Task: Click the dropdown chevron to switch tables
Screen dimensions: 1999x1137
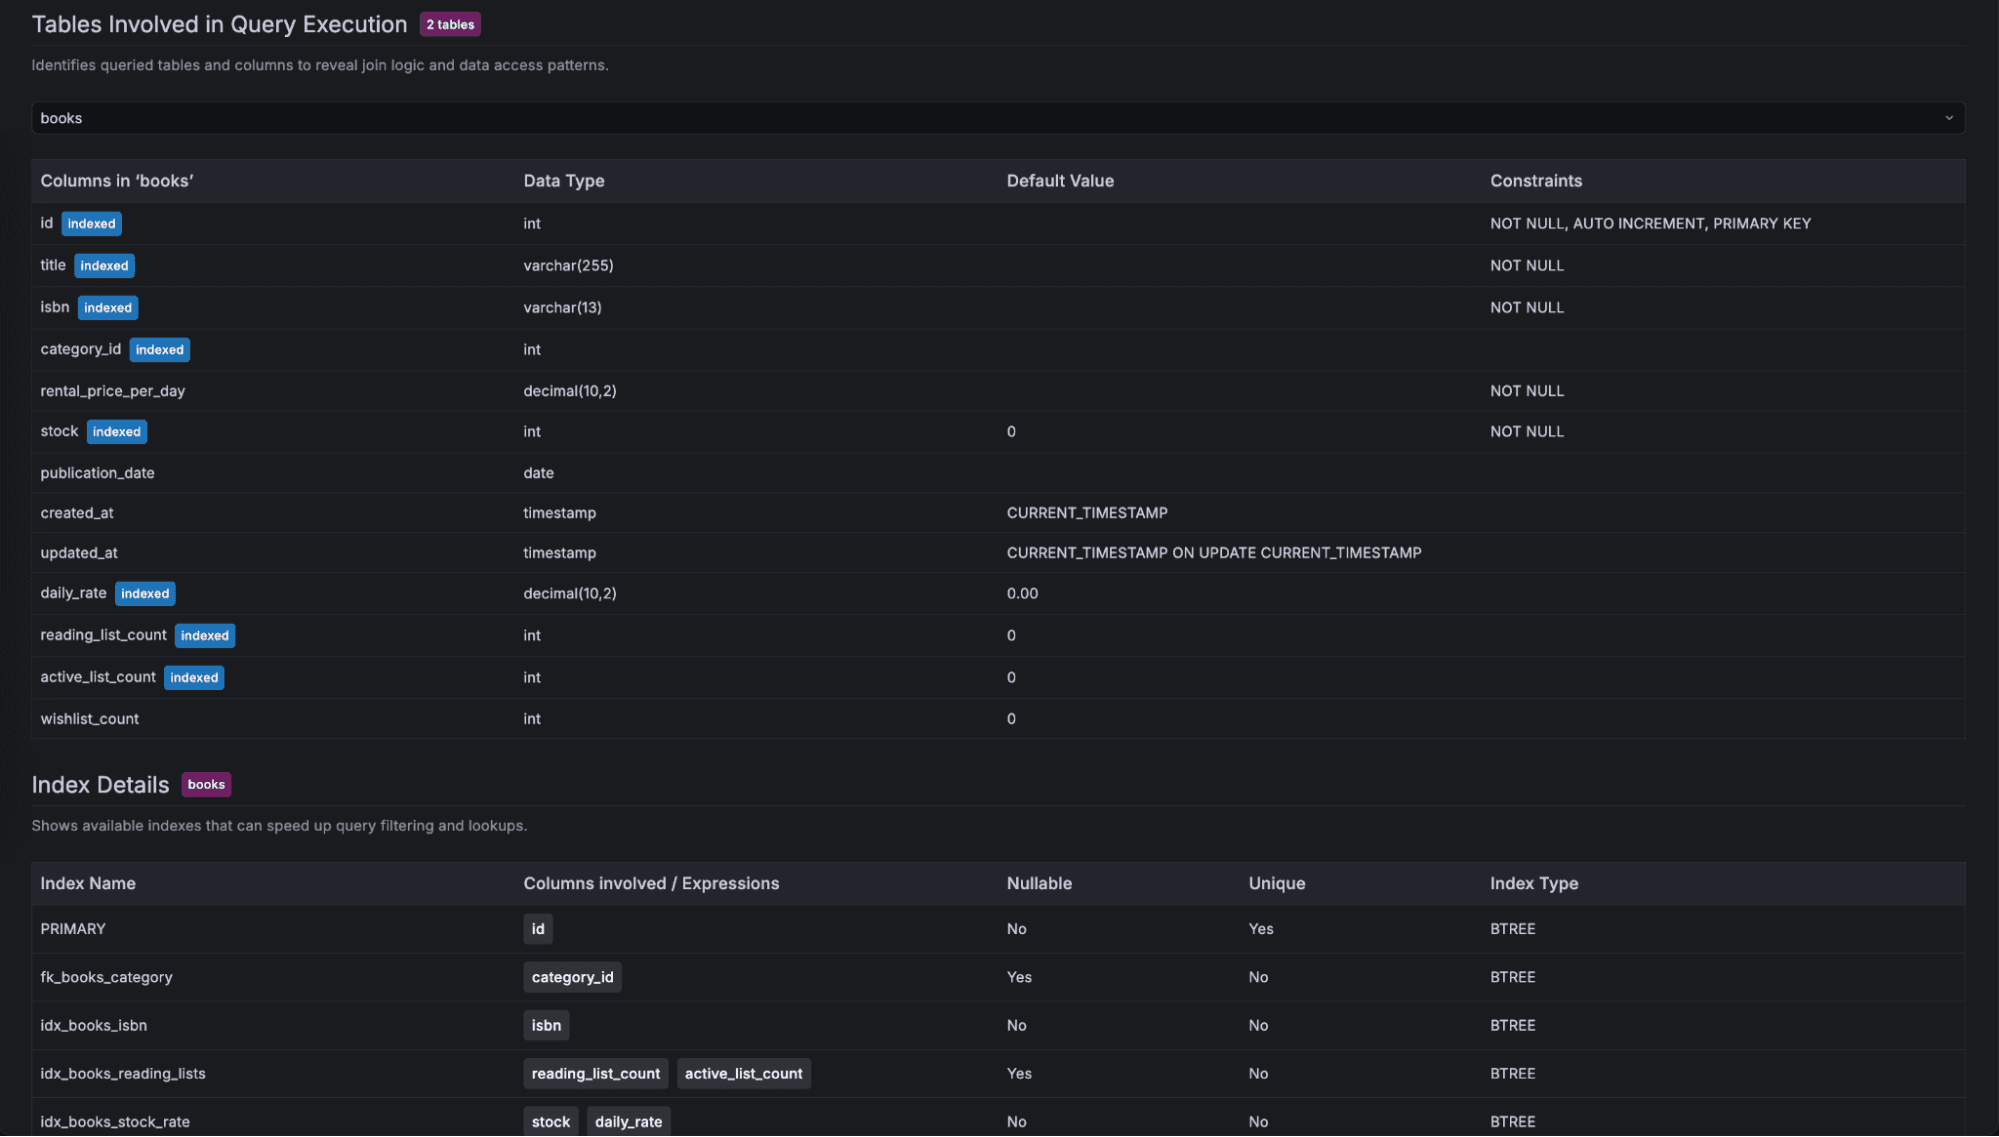Action: tap(1949, 117)
